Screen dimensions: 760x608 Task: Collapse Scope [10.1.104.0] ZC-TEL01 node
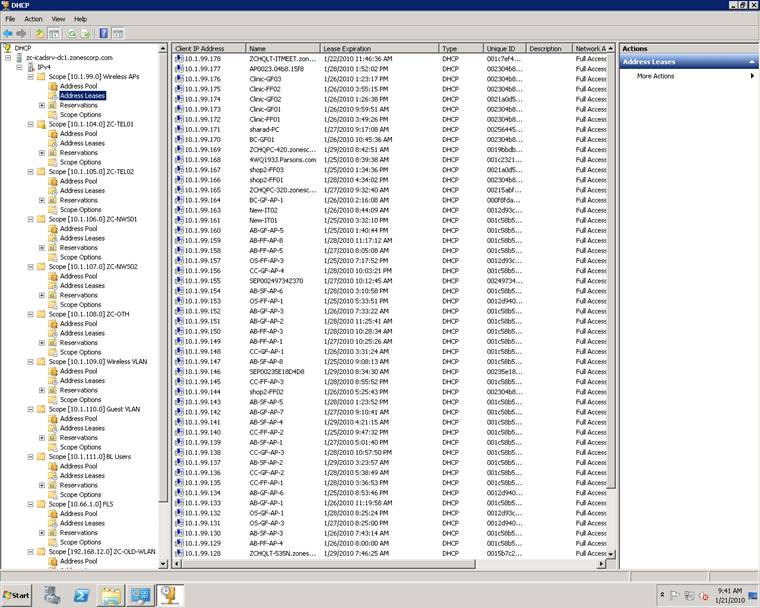(x=30, y=124)
